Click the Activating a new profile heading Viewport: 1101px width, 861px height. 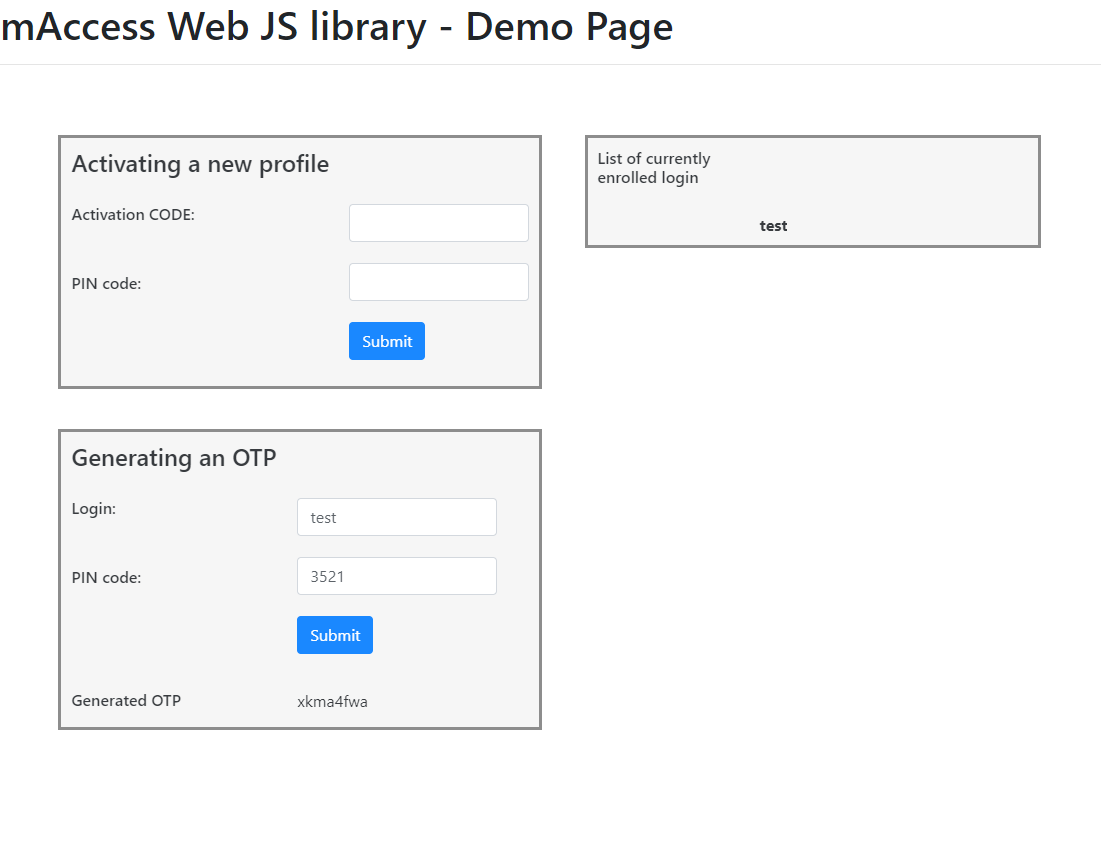point(200,164)
